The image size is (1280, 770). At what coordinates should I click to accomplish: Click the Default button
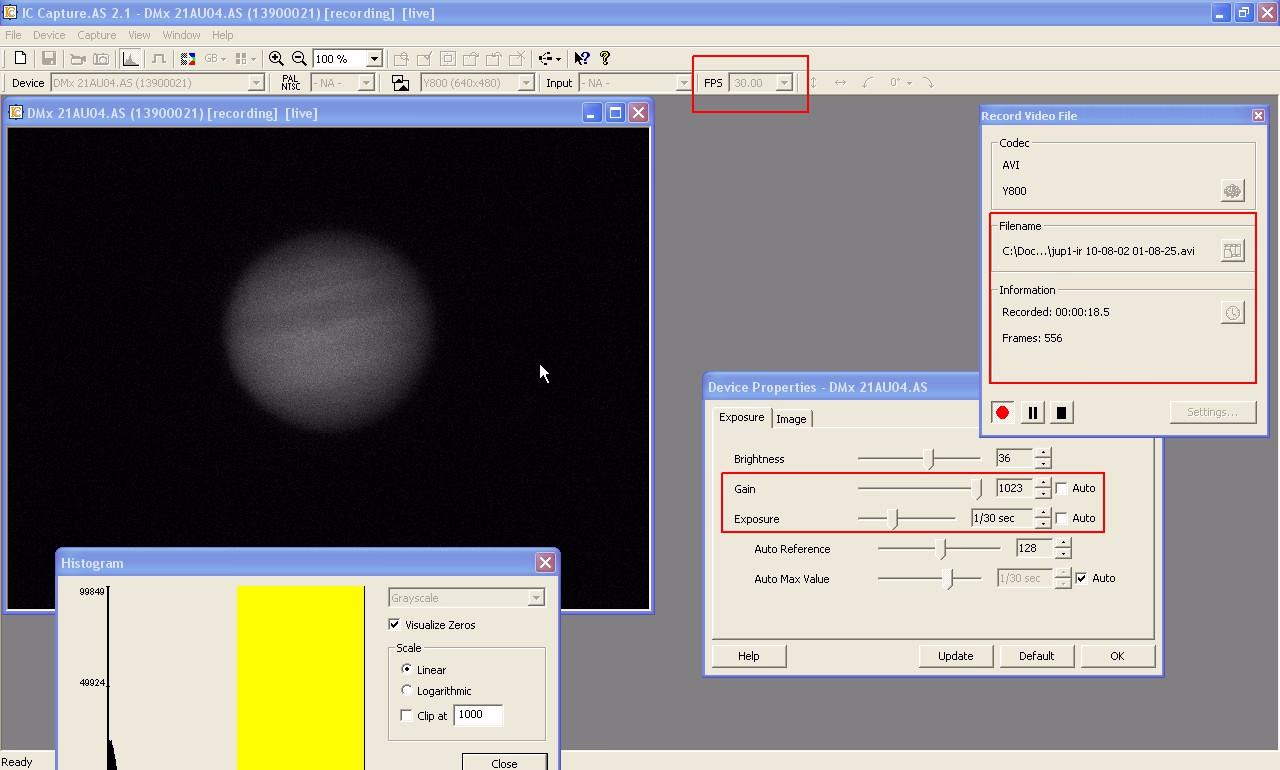pyautogui.click(x=1036, y=656)
